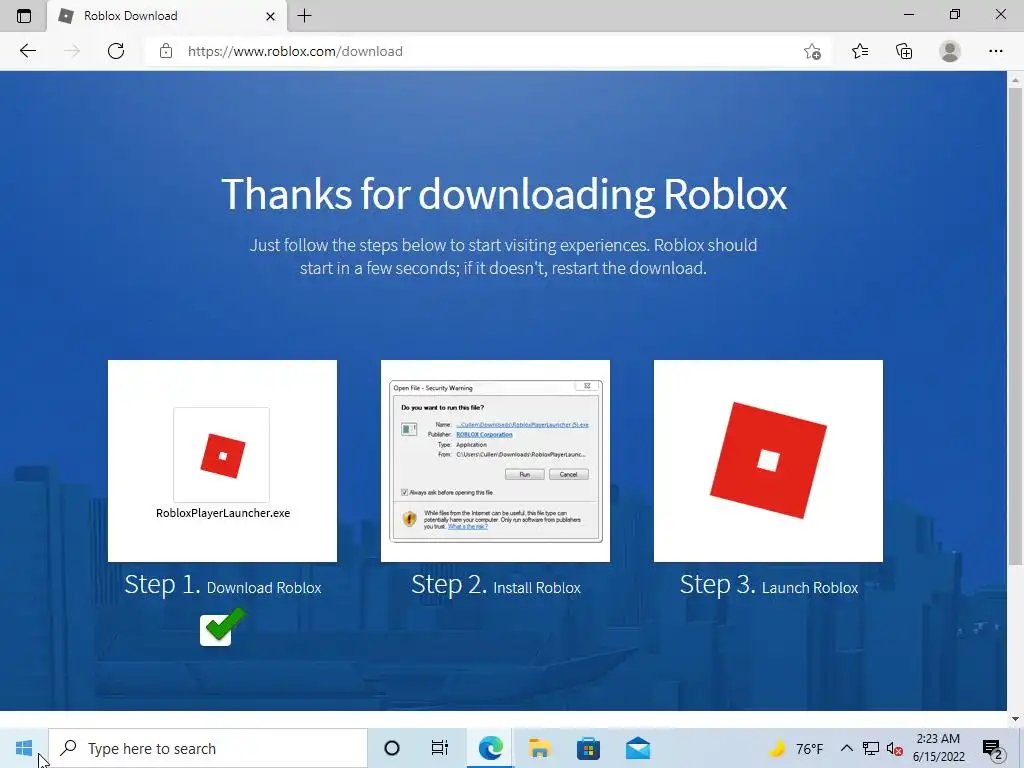Open a new browser tab
This screenshot has height=768, width=1024.
point(304,16)
